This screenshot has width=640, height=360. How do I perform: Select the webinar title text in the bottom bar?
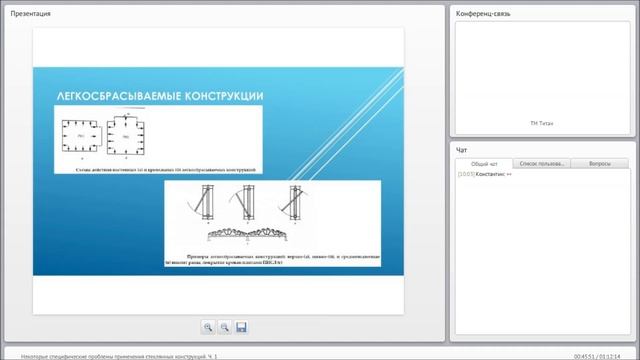pos(119,357)
